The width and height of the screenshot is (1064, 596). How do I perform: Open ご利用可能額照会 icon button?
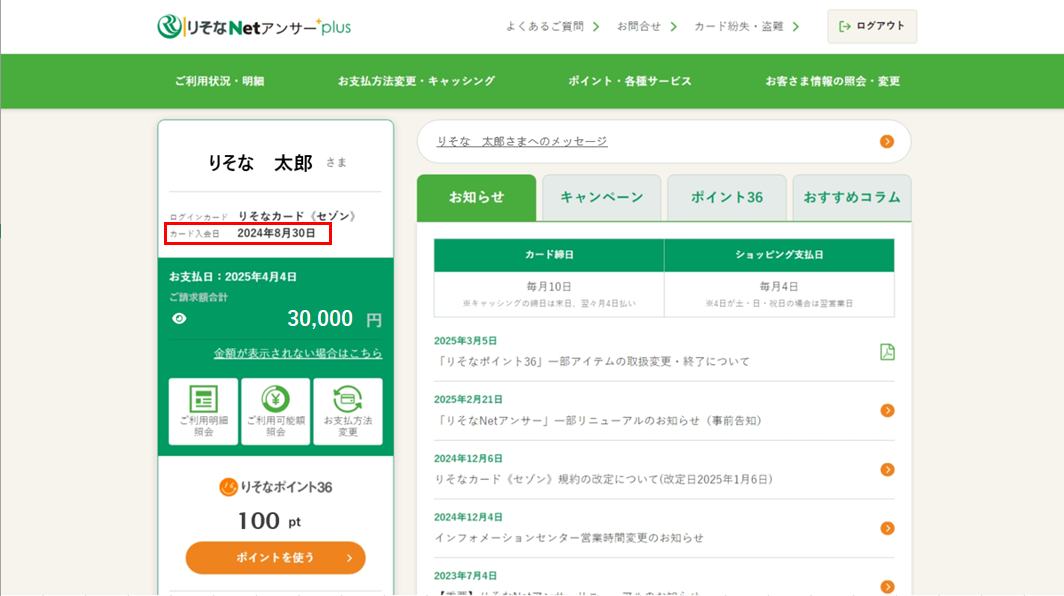coord(276,411)
